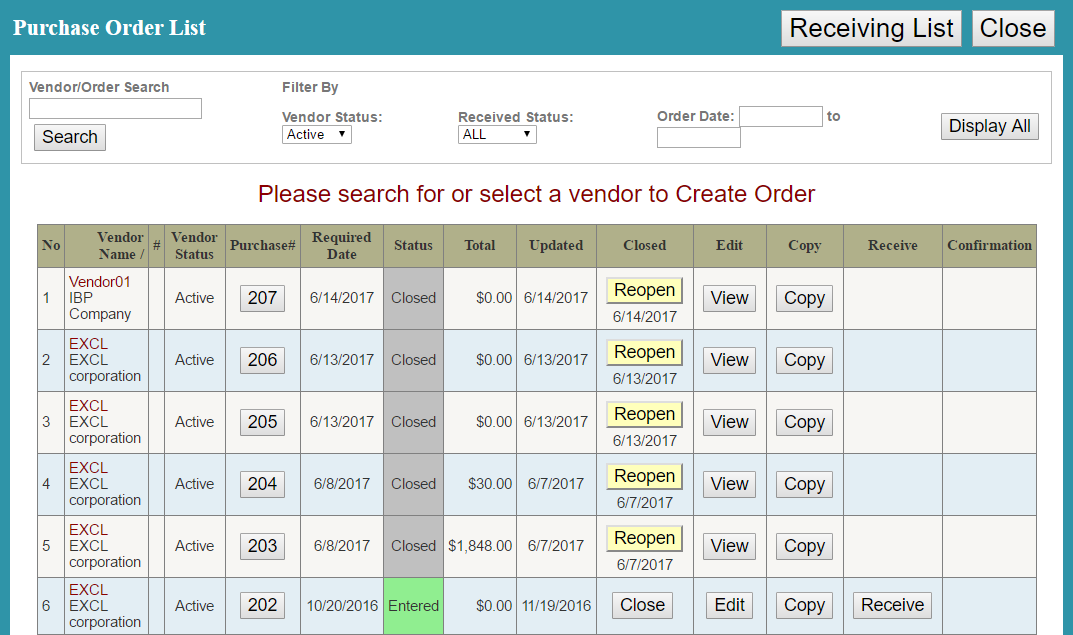Open the Receiving List
Screen dimensions: 1073x635
pyautogui.click(x=871, y=28)
